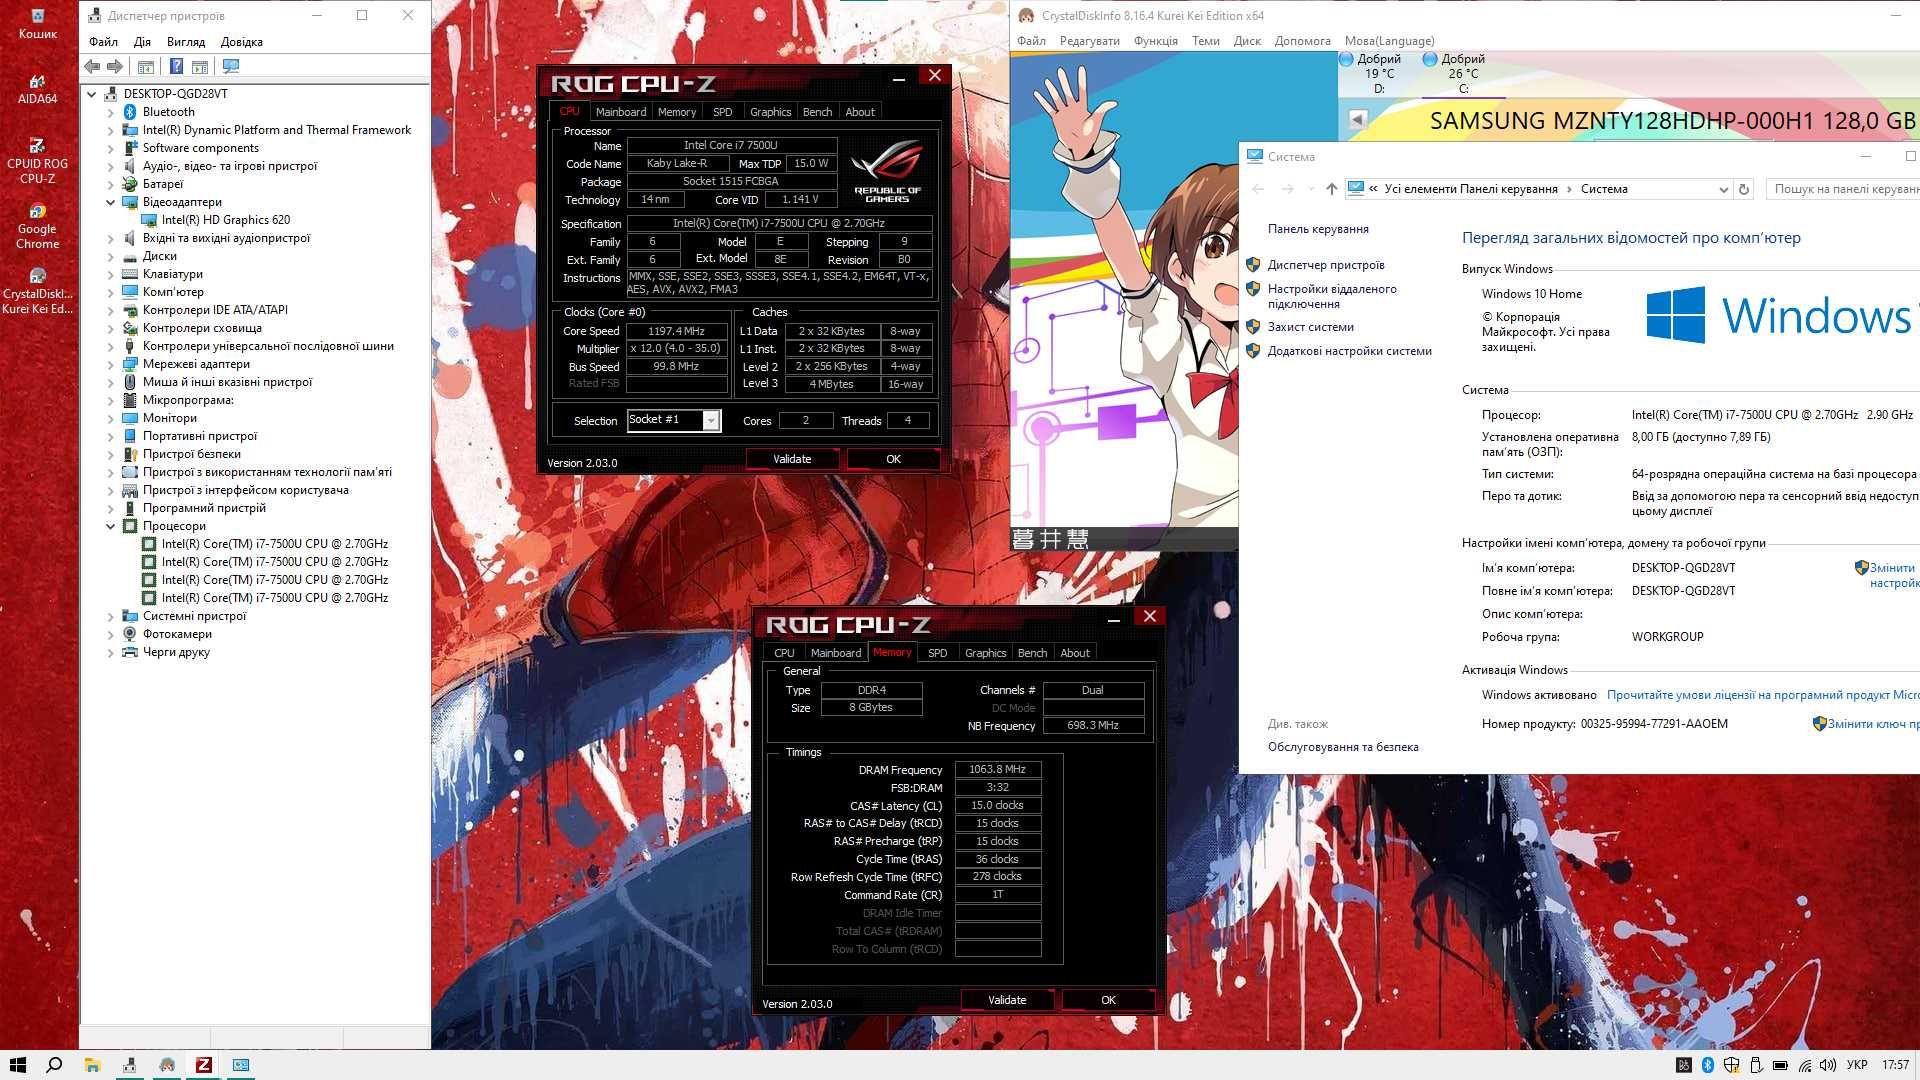Open Додаткові настройки системи link
Screen dimensions: 1920x1080
click(x=1349, y=351)
